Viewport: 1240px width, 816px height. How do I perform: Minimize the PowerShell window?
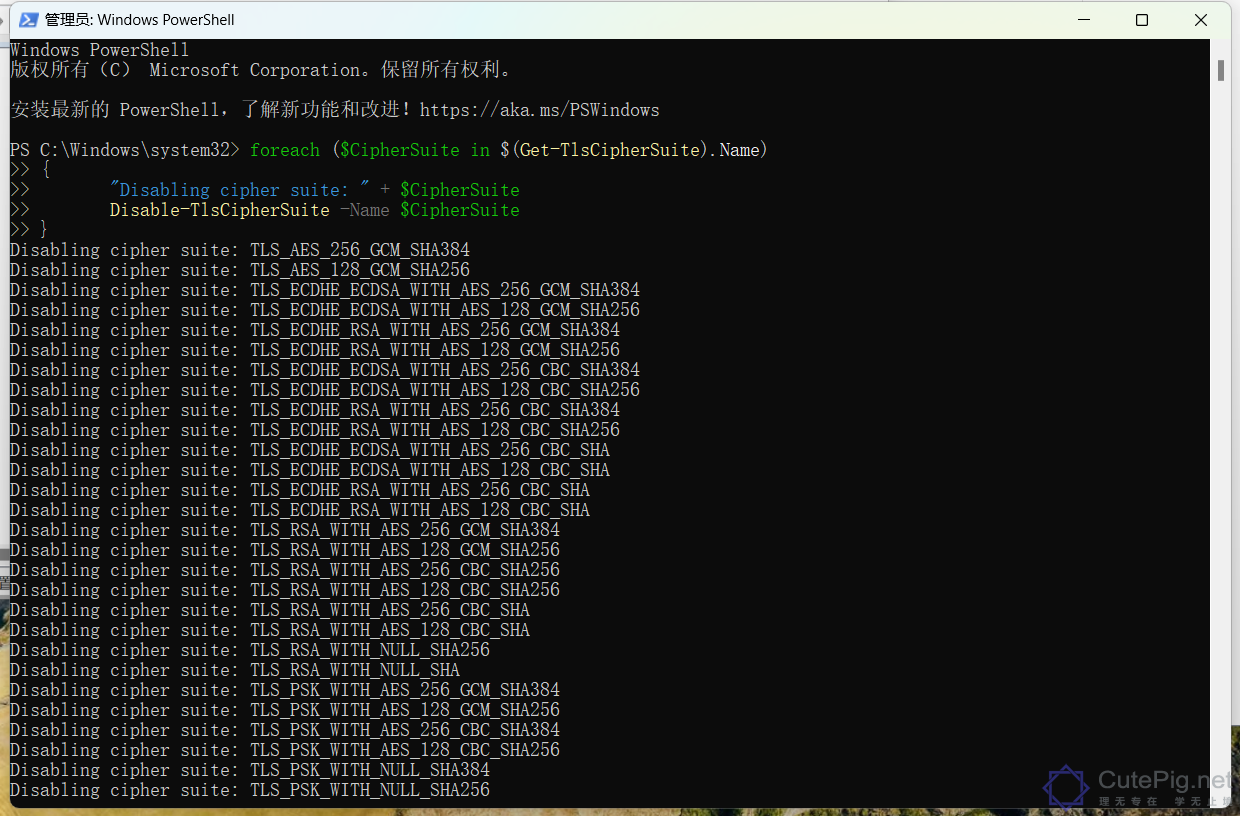pyautogui.click(x=1084, y=19)
